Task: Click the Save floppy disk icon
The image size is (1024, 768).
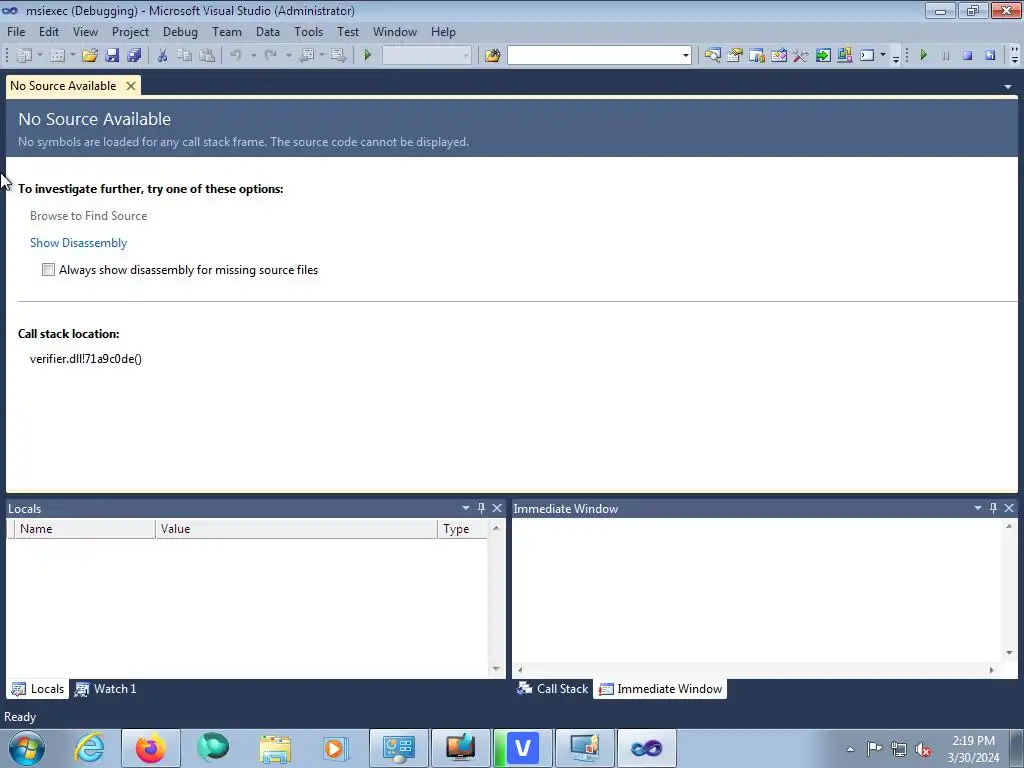Action: (x=112, y=56)
